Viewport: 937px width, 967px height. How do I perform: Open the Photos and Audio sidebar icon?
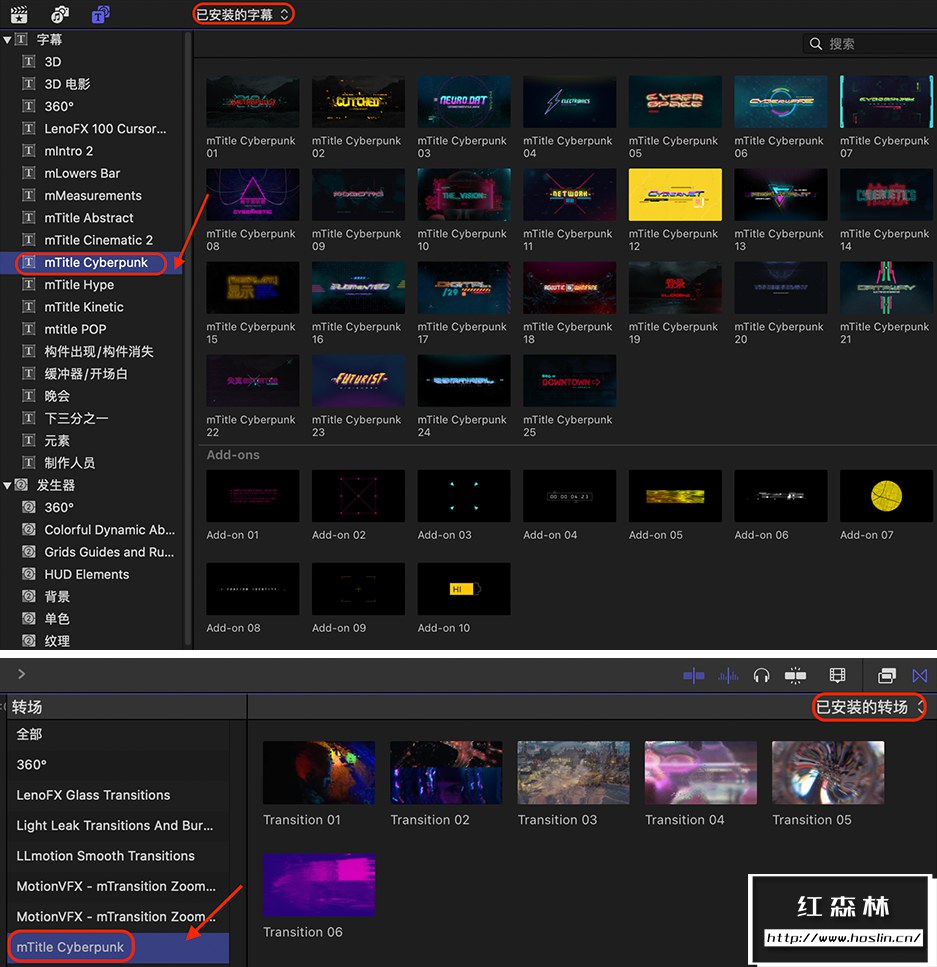(60, 14)
